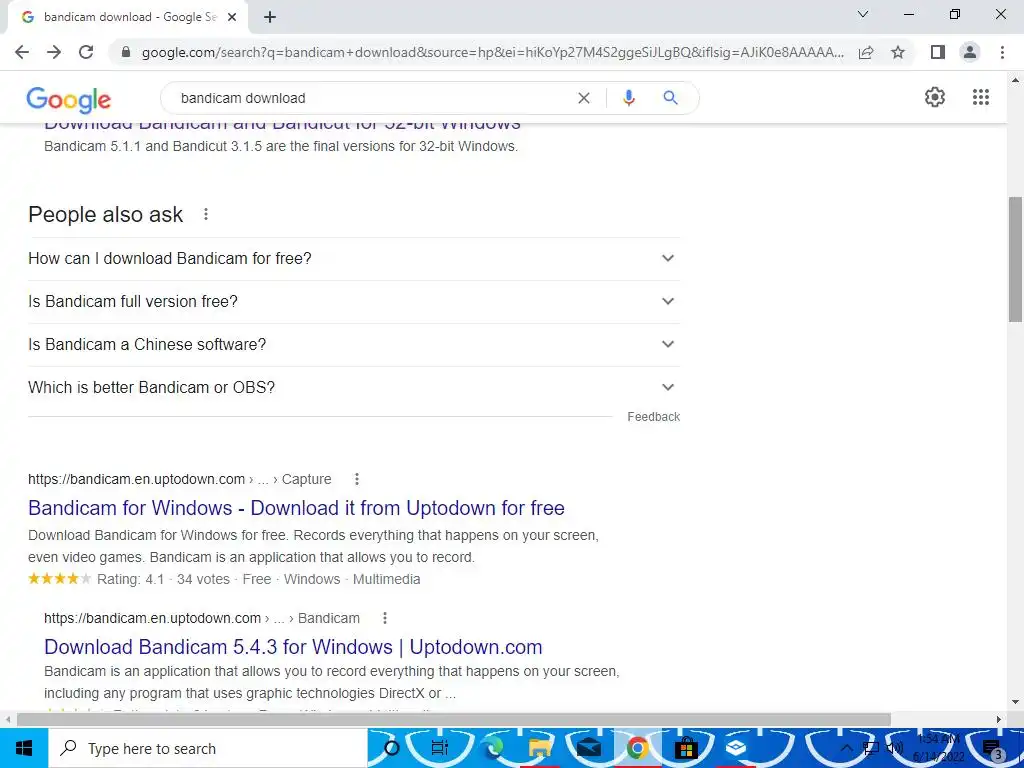
Task: Open a new browser tab
Action: coord(270,18)
